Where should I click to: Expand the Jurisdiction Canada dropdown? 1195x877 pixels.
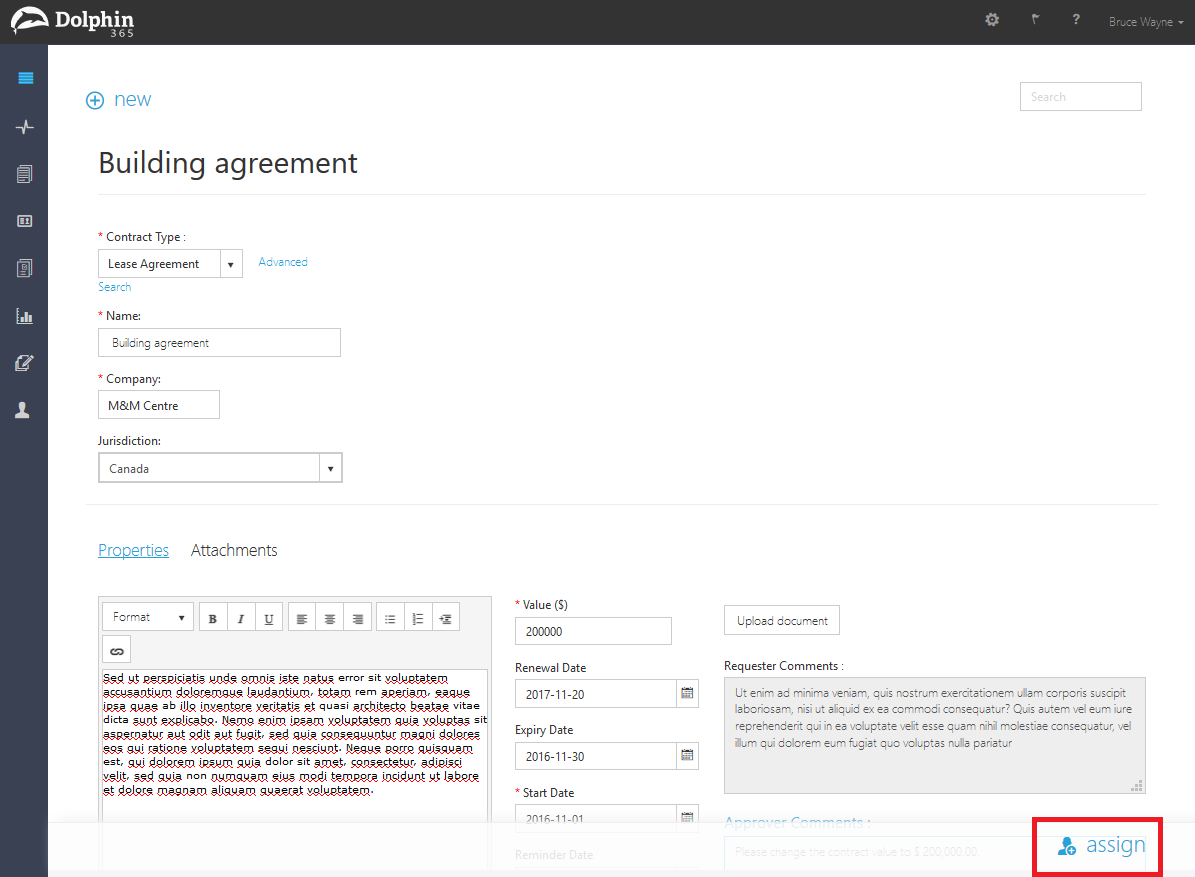pyautogui.click(x=330, y=468)
